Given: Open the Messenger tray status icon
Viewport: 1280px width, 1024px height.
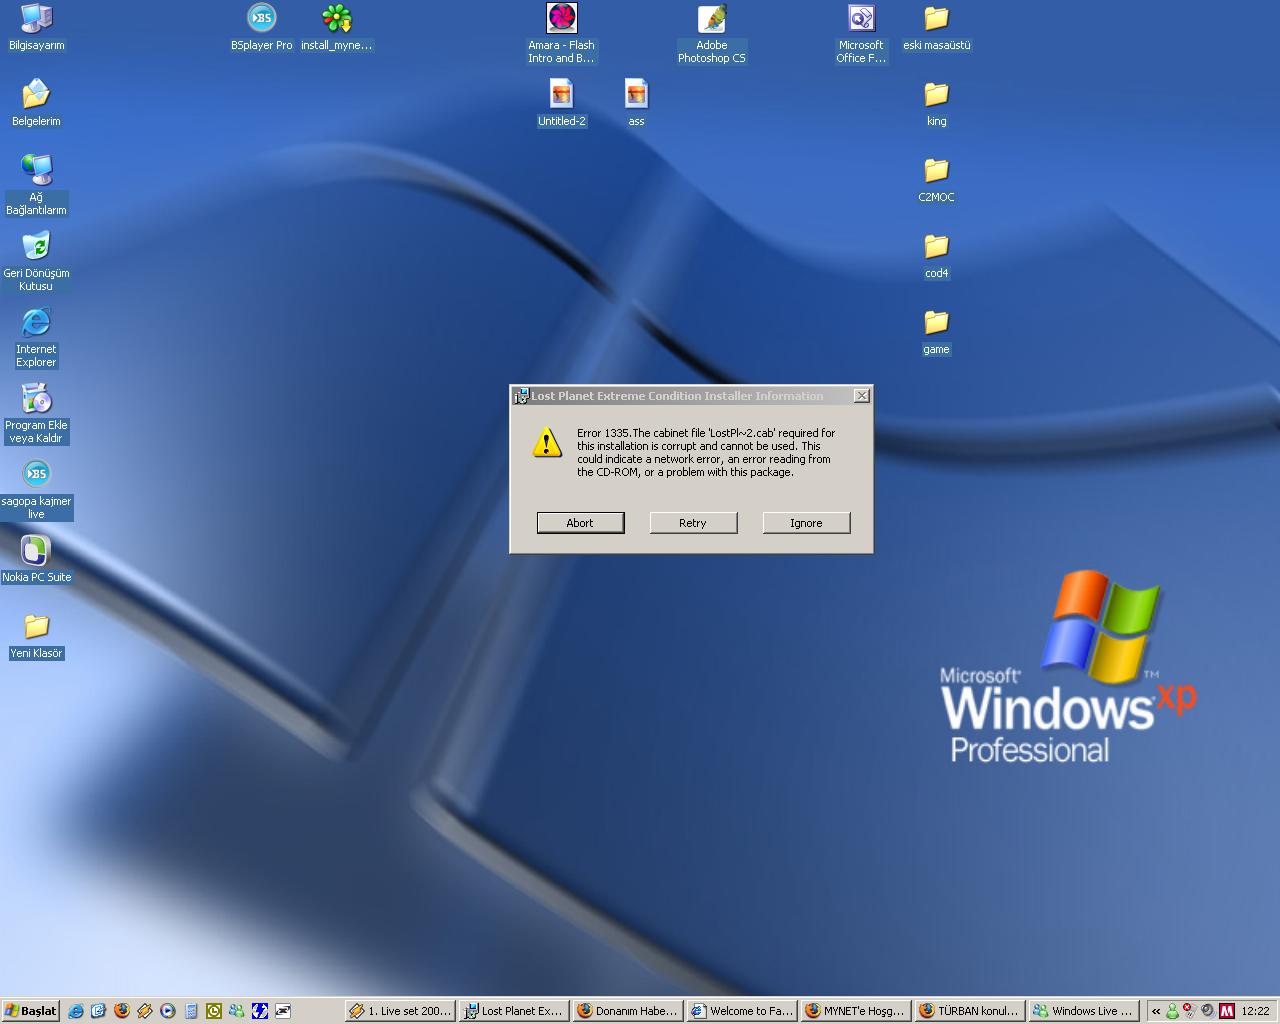Looking at the screenshot, I should 1172,1011.
